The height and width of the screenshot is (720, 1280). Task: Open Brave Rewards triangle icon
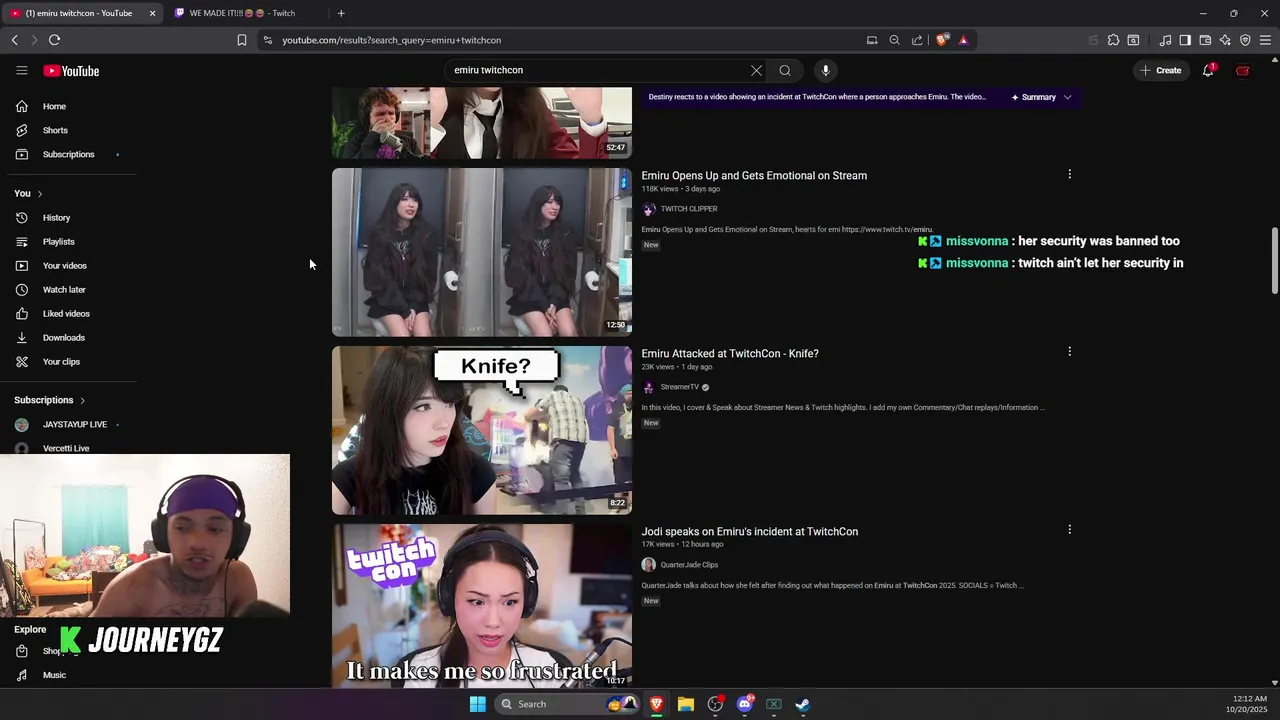click(x=963, y=40)
